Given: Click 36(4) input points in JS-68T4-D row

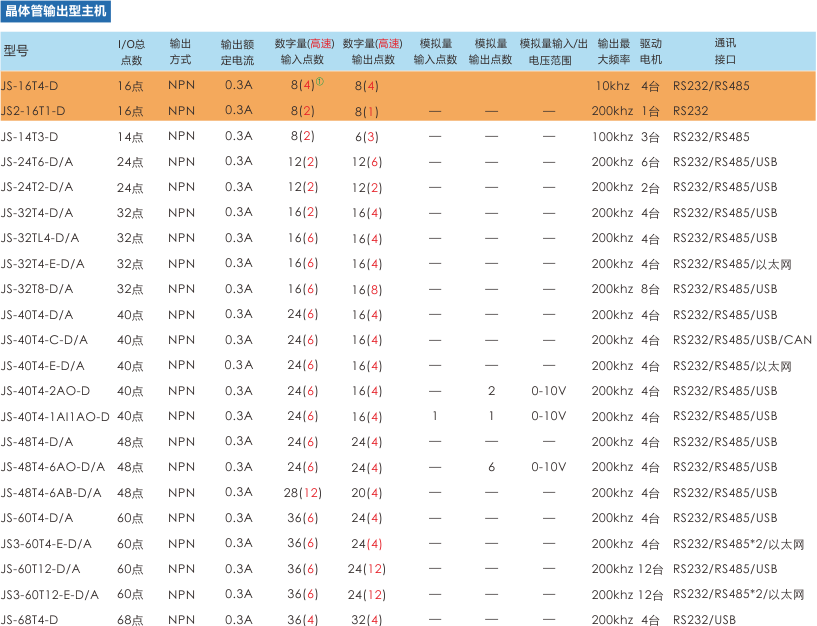Looking at the screenshot, I should 303,620.
